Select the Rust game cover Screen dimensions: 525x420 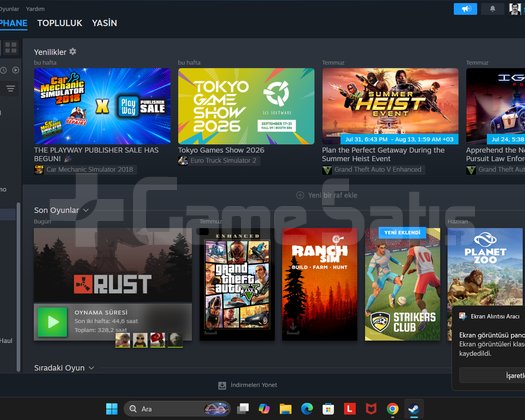[x=113, y=266]
